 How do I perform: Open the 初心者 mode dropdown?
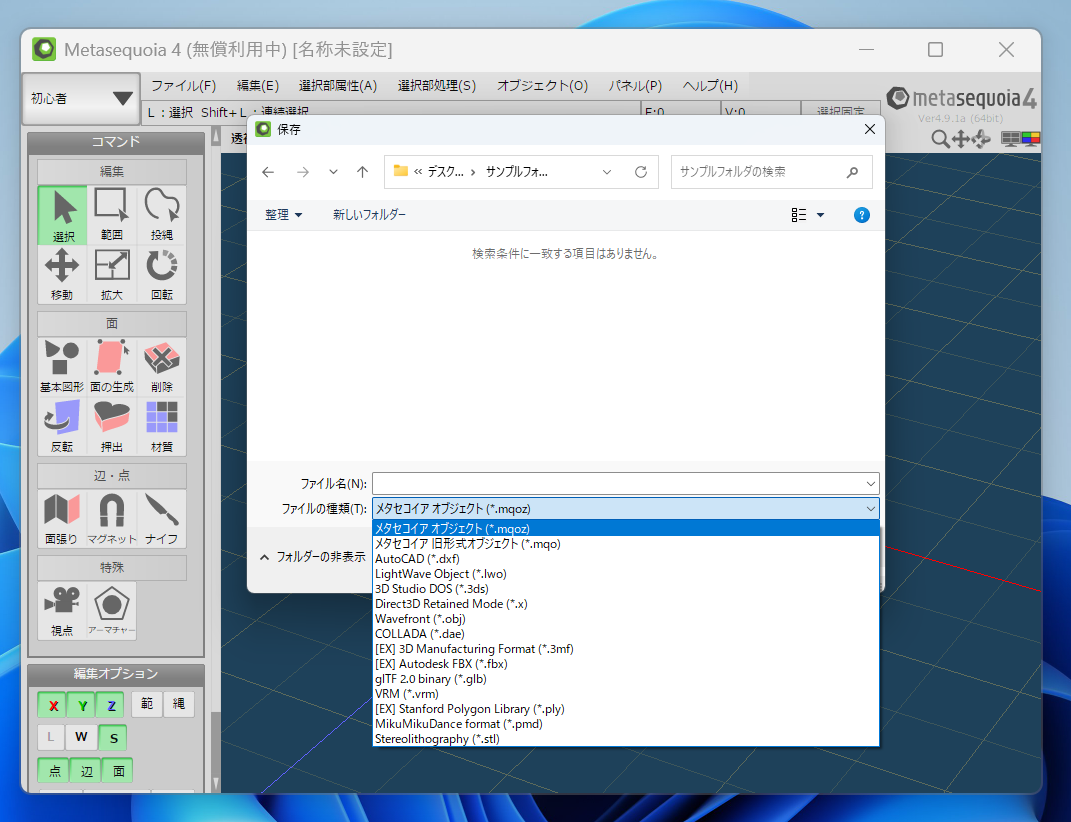tap(81, 98)
